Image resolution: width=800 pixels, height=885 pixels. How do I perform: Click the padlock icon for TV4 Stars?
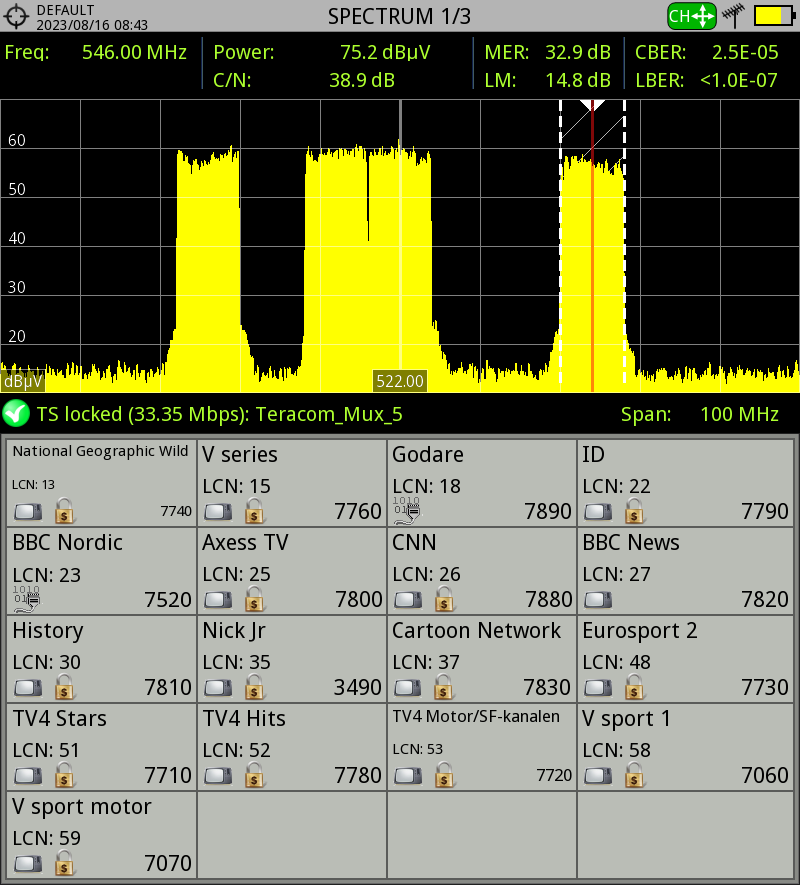pyautogui.click(x=64, y=774)
